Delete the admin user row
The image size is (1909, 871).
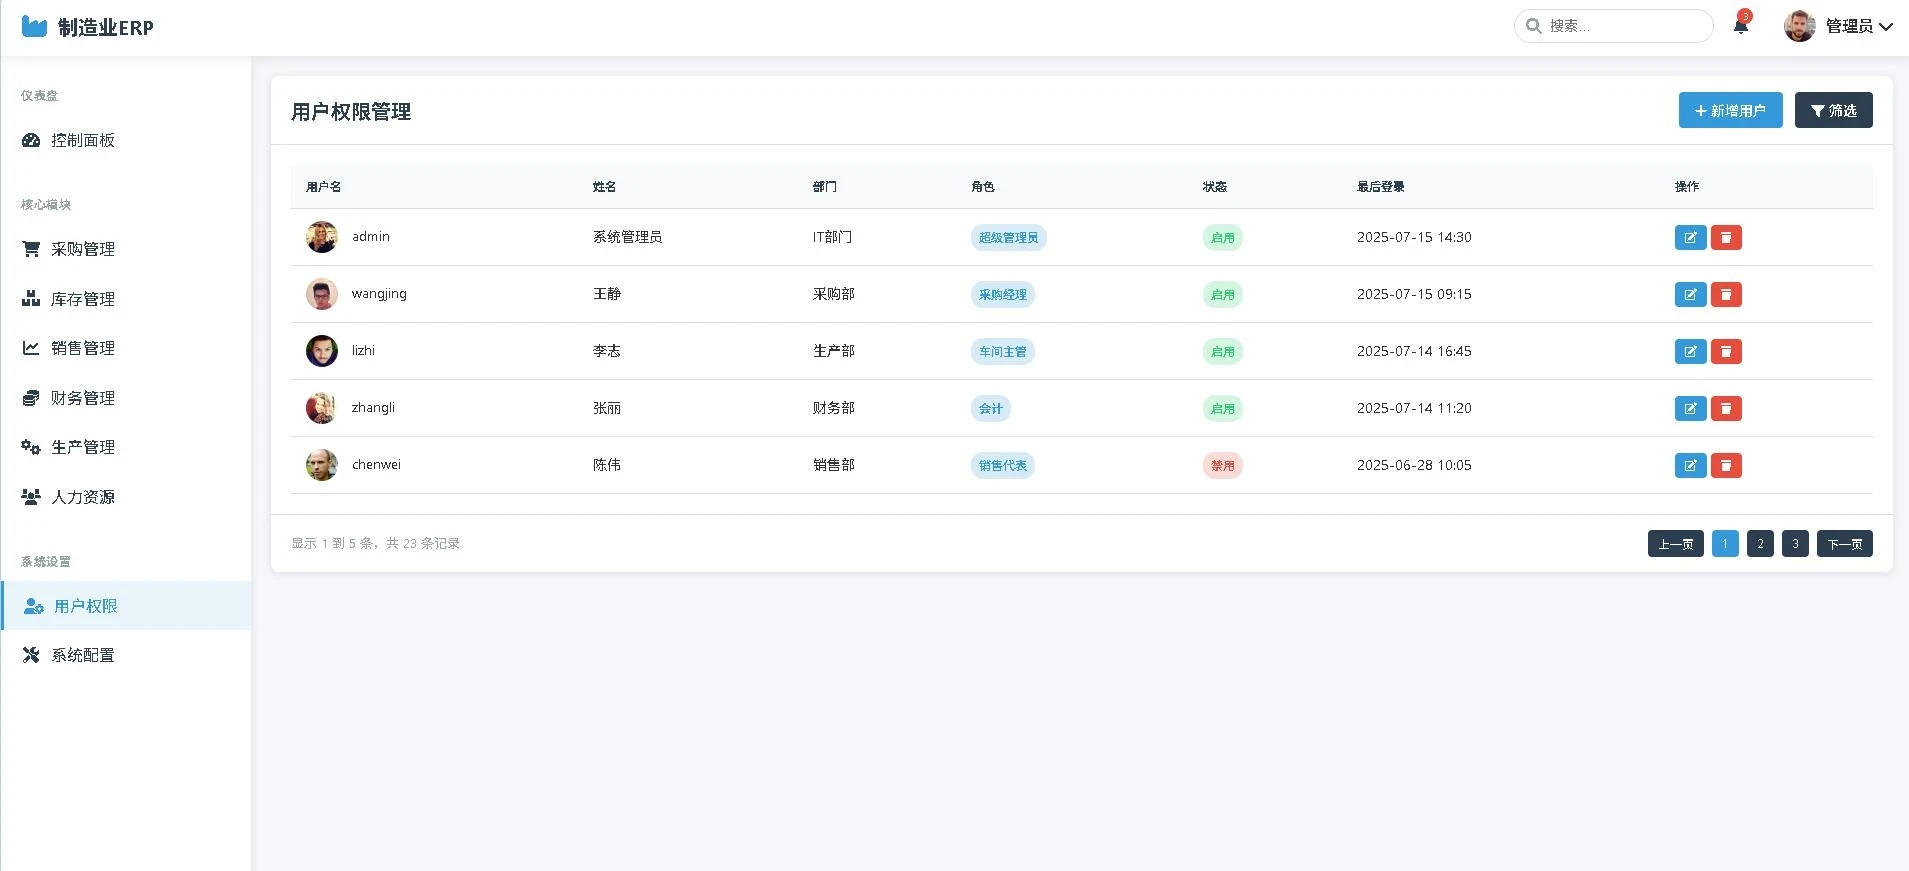[1726, 237]
